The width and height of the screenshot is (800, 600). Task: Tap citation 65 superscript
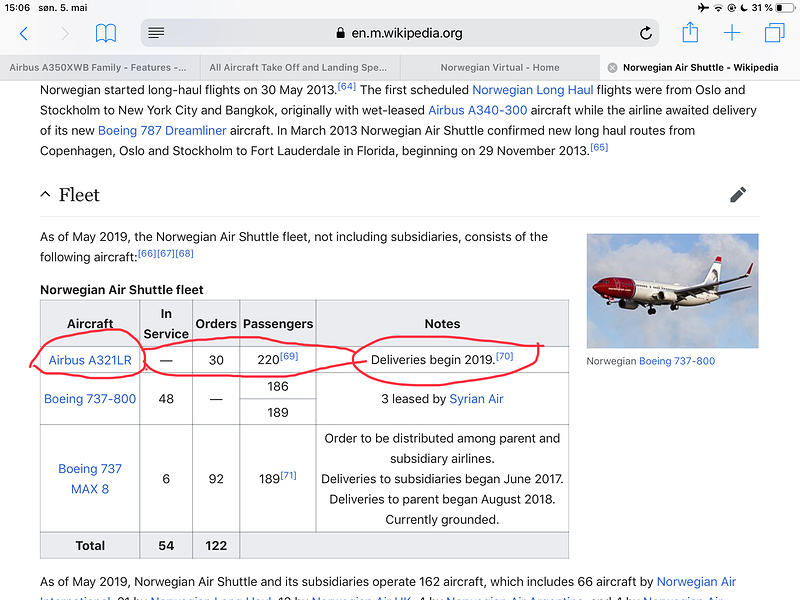click(x=599, y=147)
